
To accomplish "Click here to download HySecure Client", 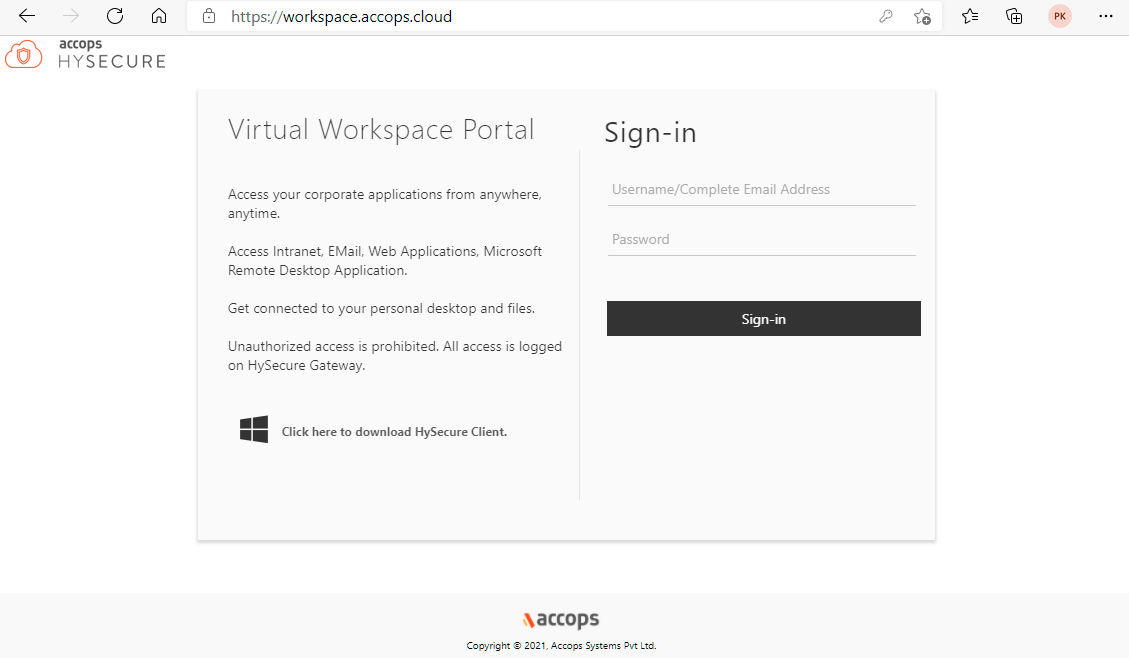I will tap(394, 432).
